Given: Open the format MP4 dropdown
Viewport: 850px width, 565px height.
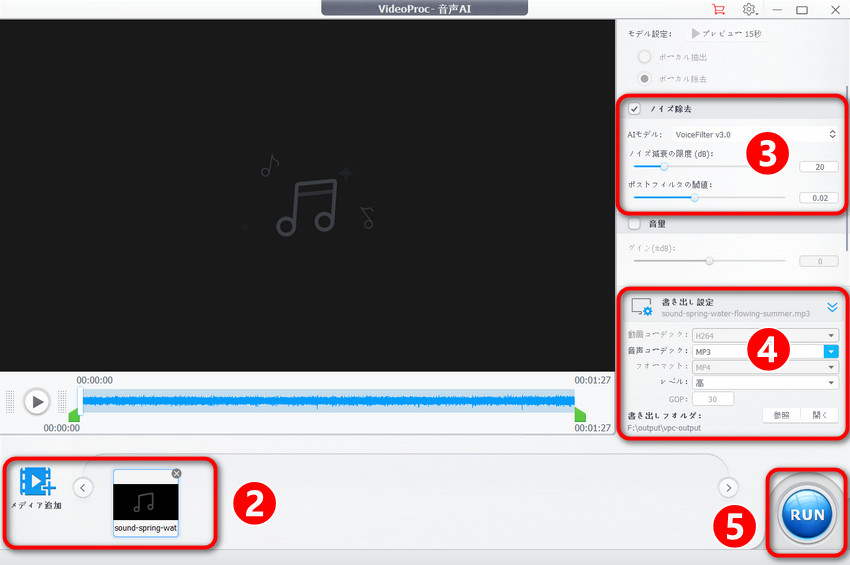Looking at the screenshot, I should (765, 367).
